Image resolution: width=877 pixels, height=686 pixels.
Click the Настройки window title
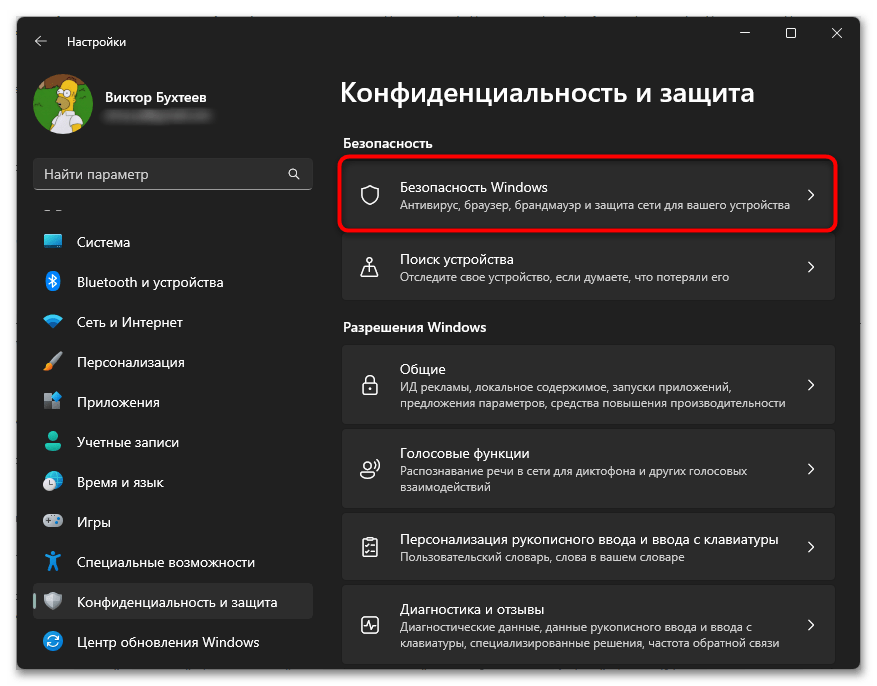click(x=96, y=42)
